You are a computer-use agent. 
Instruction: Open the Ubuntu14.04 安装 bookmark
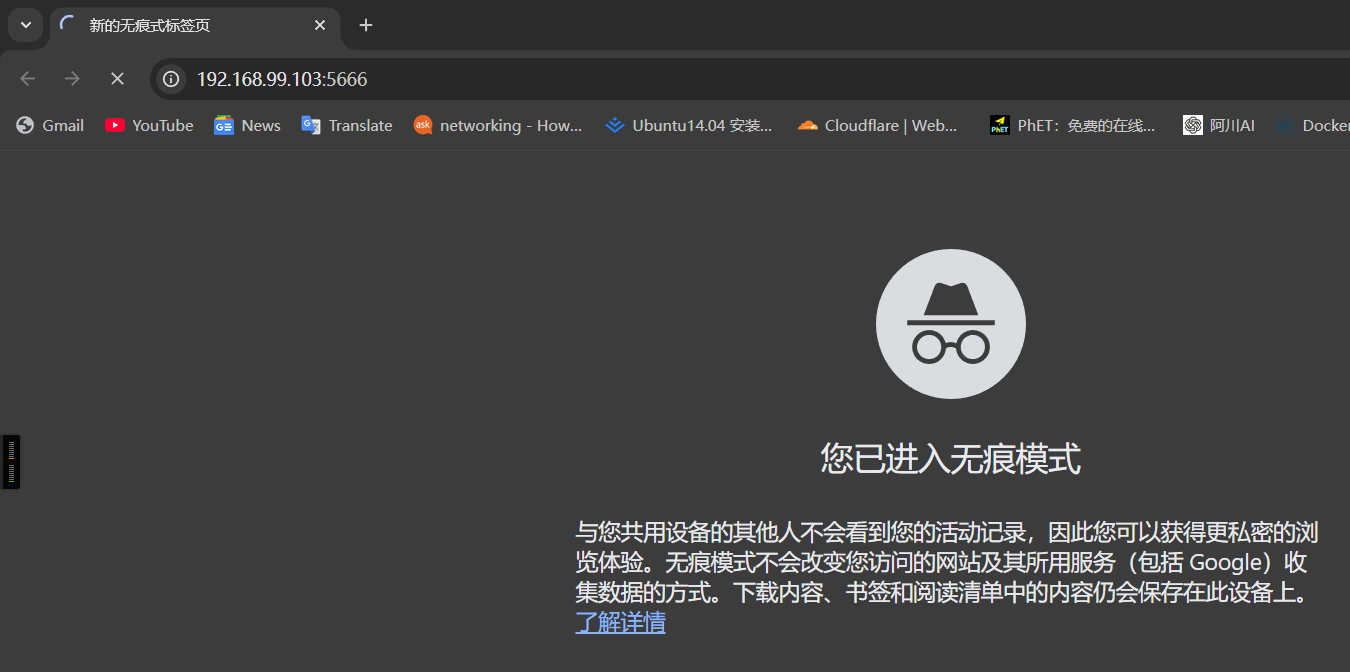pos(689,125)
